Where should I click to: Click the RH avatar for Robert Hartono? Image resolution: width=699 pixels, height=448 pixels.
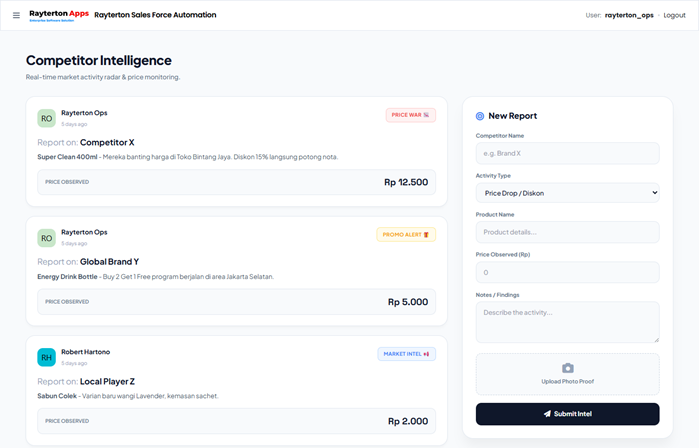coord(46,357)
